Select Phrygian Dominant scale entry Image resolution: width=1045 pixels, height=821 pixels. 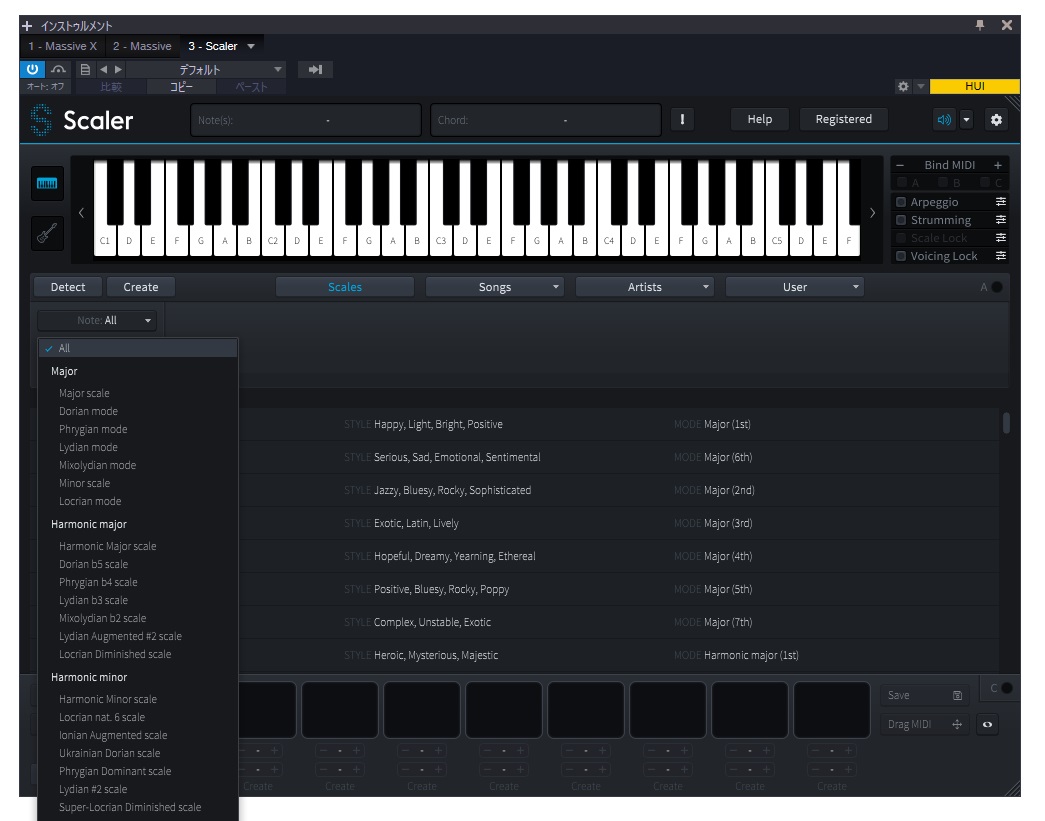pos(115,771)
